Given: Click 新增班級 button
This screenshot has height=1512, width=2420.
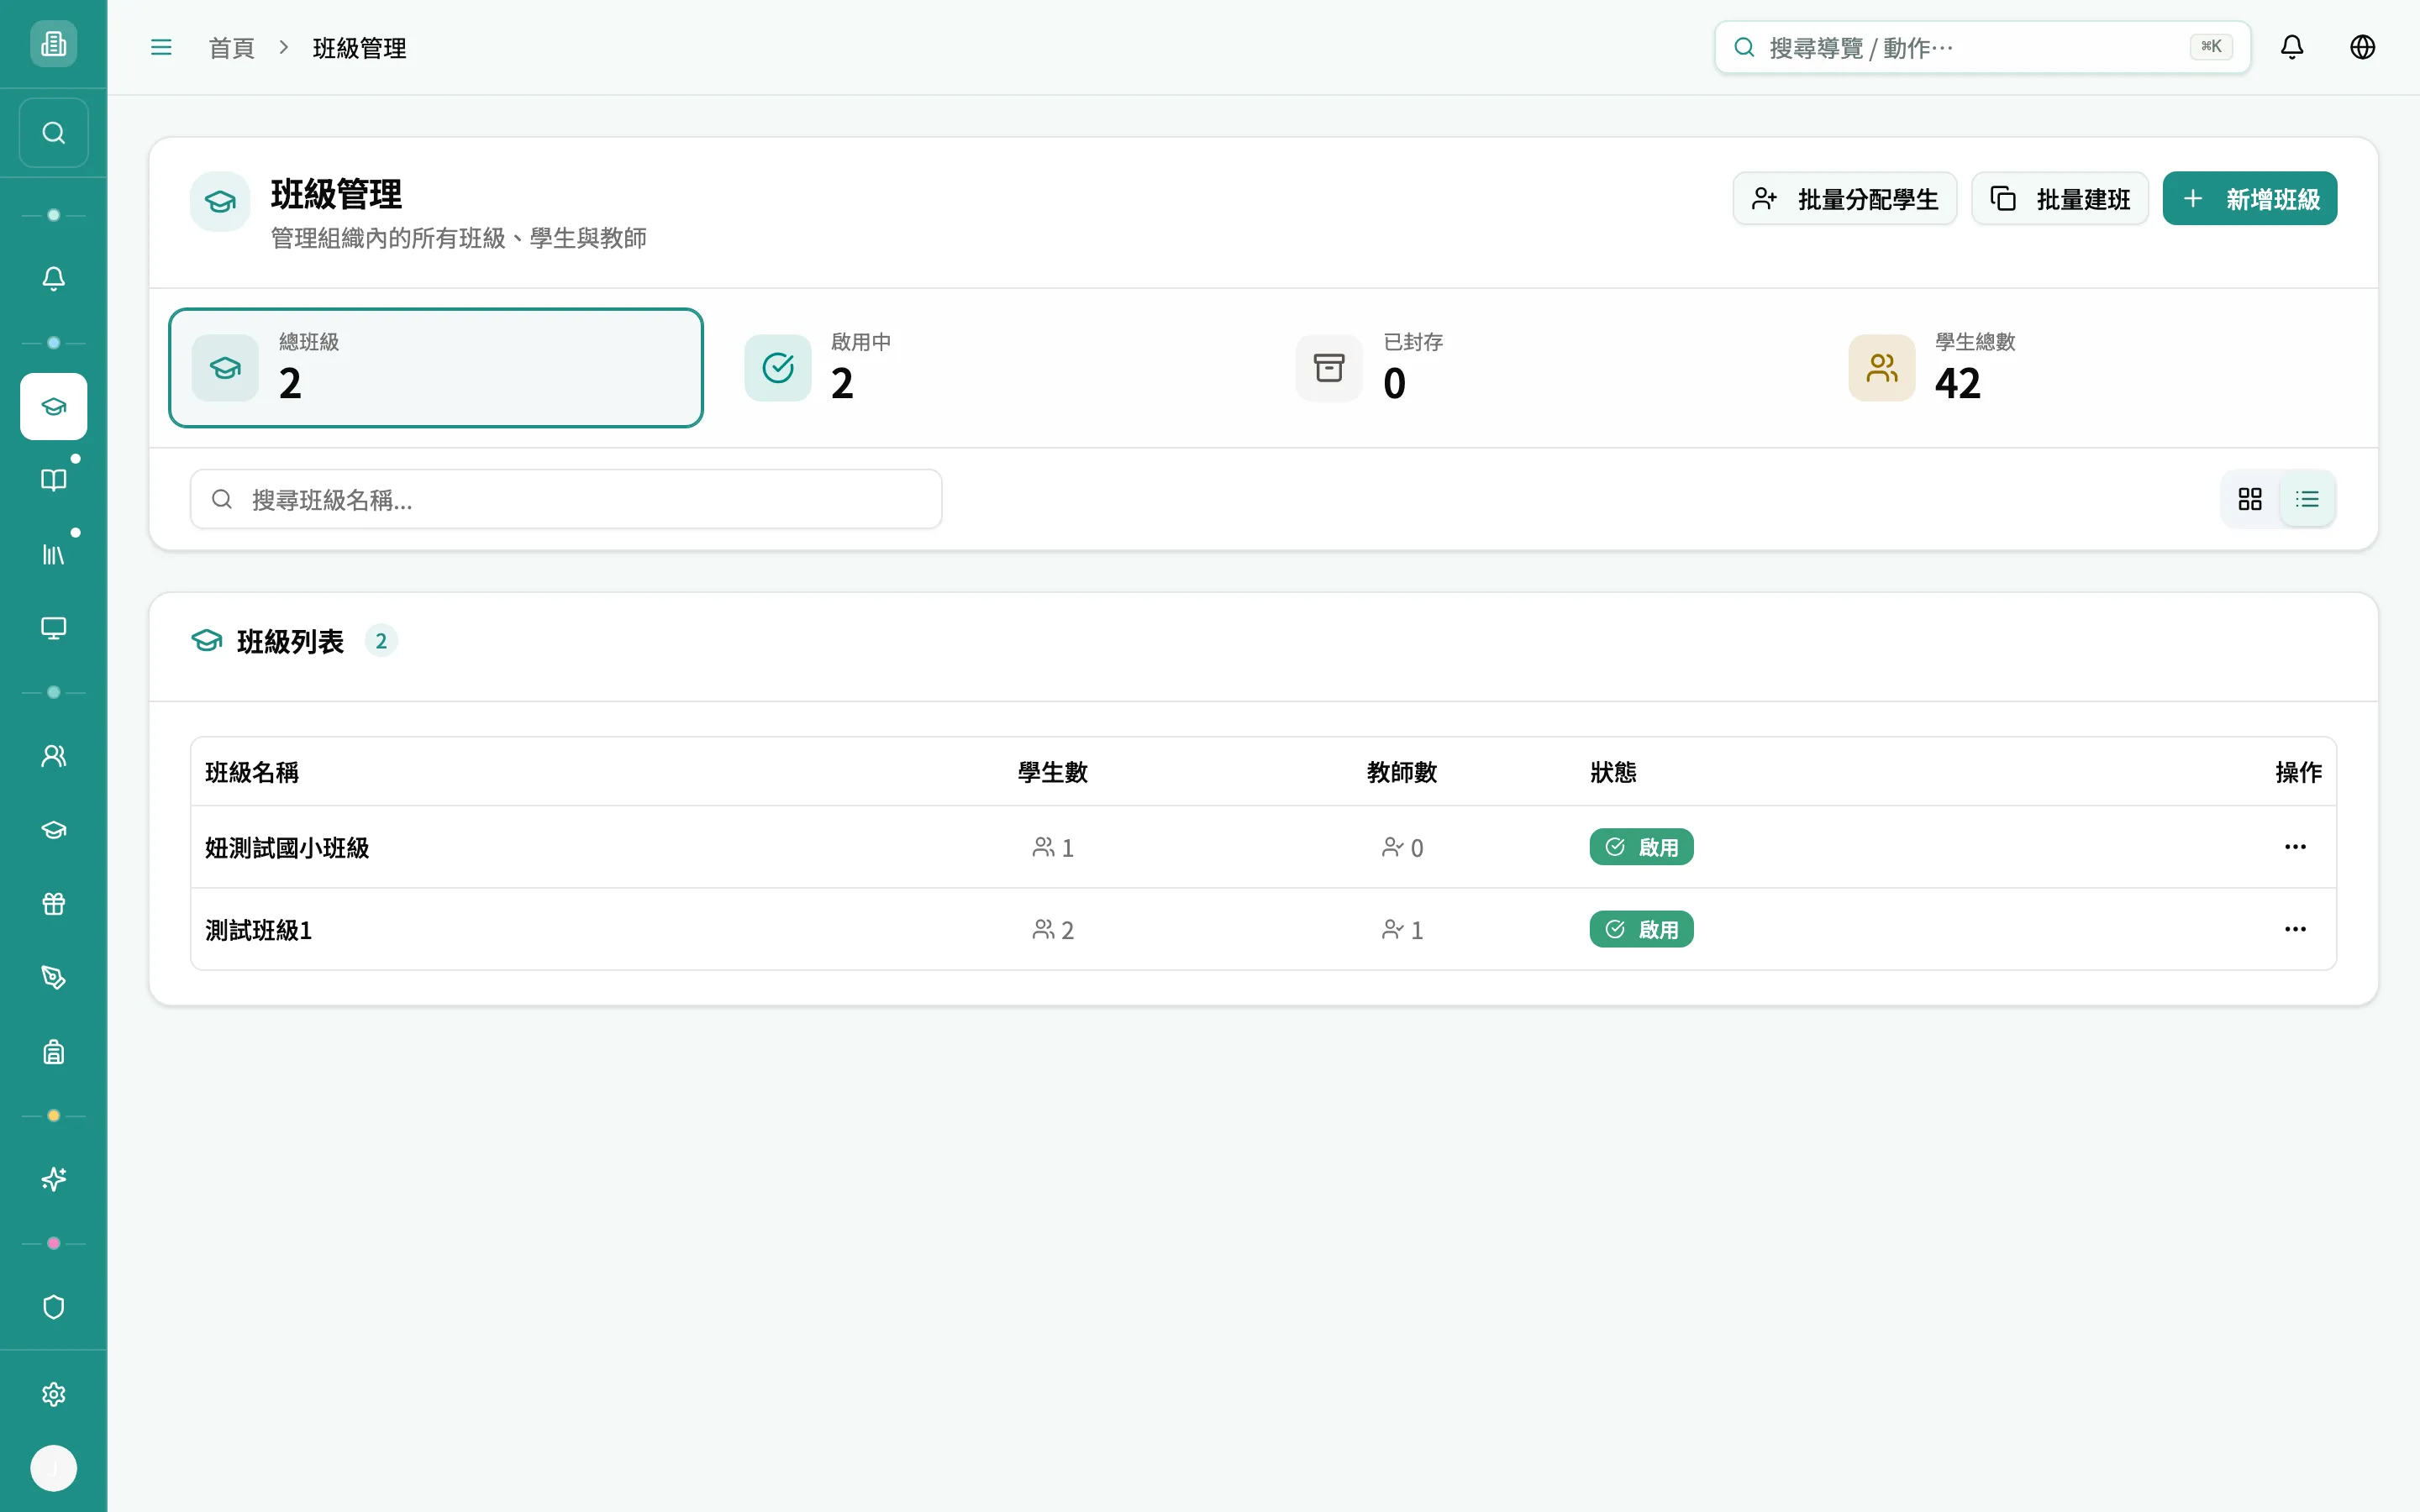Looking at the screenshot, I should 2249,198.
